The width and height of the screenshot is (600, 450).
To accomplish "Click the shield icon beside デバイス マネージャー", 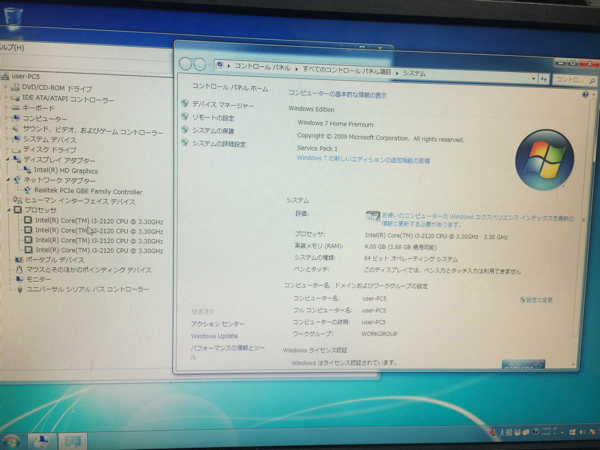I will pos(185,103).
